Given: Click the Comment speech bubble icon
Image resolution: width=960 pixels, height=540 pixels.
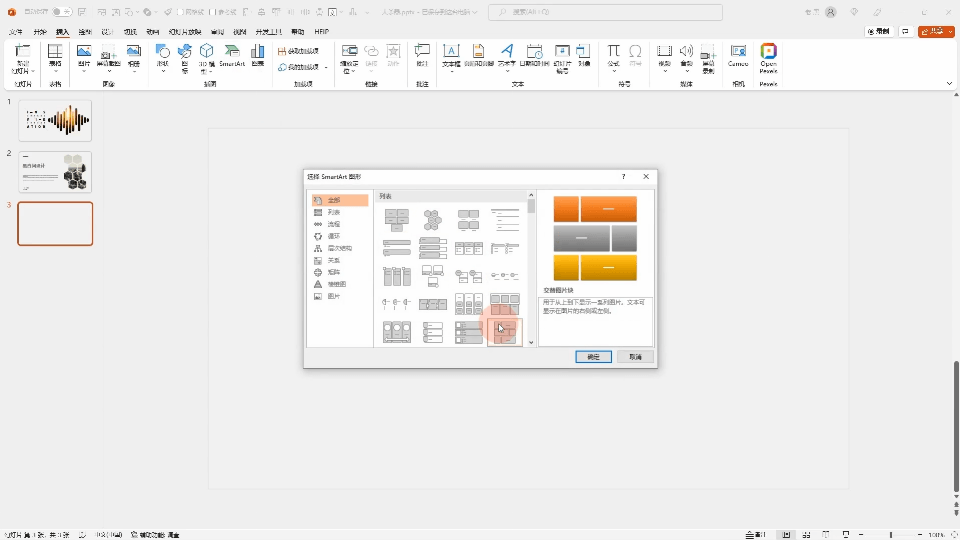Looking at the screenshot, I should pyautogui.click(x=422, y=51).
